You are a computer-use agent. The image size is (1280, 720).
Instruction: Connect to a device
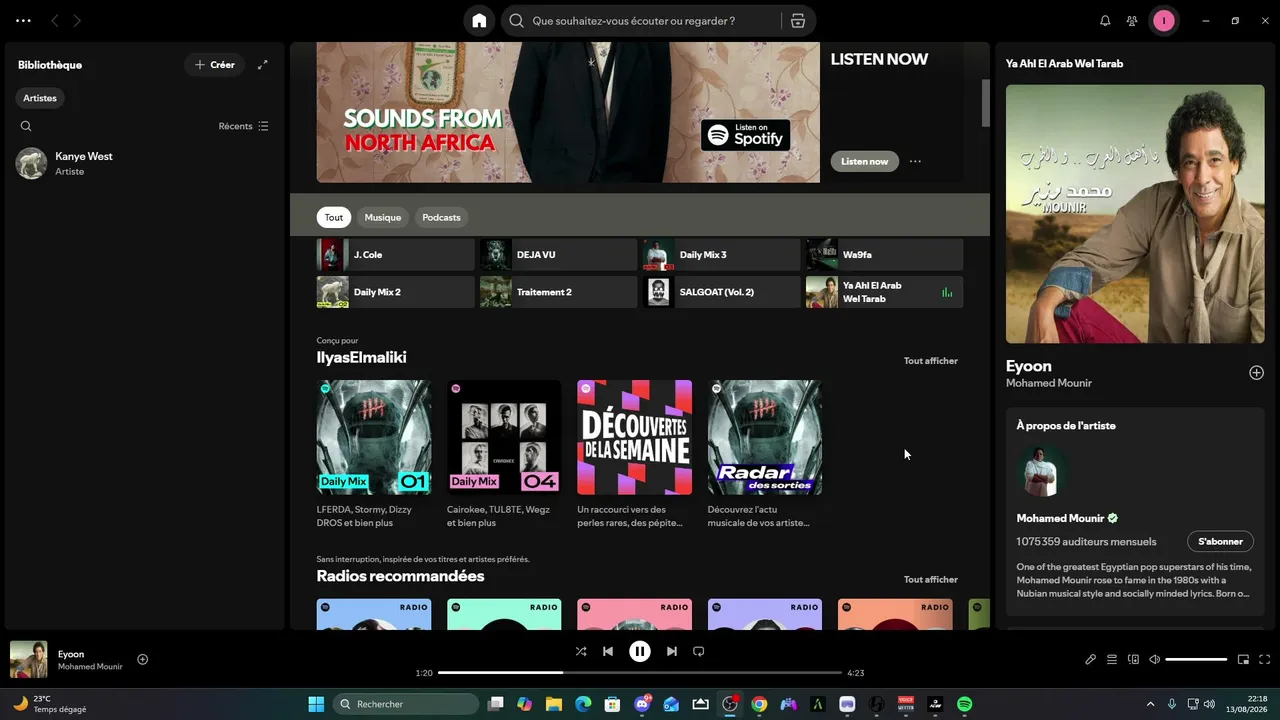[x=1133, y=659]
